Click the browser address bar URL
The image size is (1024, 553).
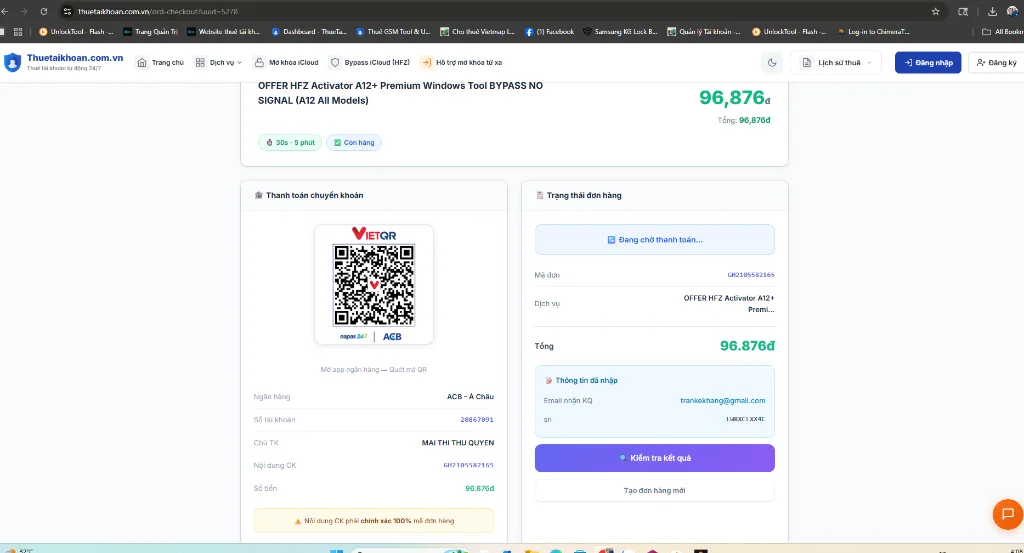coord(157,11)
